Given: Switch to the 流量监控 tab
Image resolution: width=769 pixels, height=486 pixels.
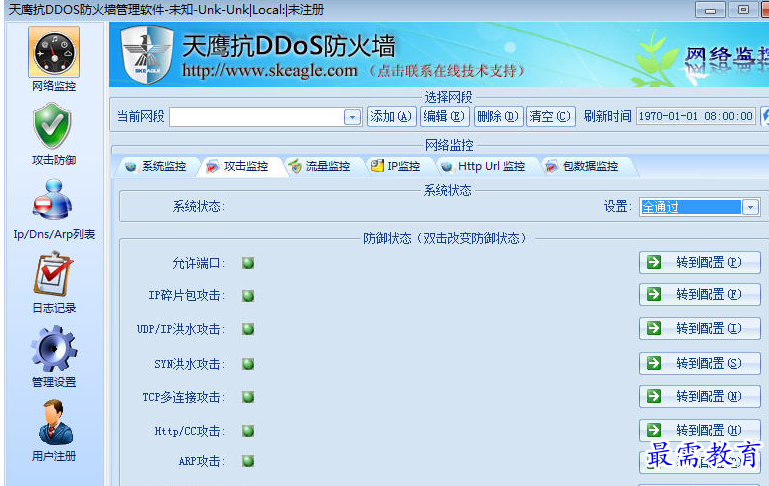Looking at the screenshot, I should (x=320, y=166).
